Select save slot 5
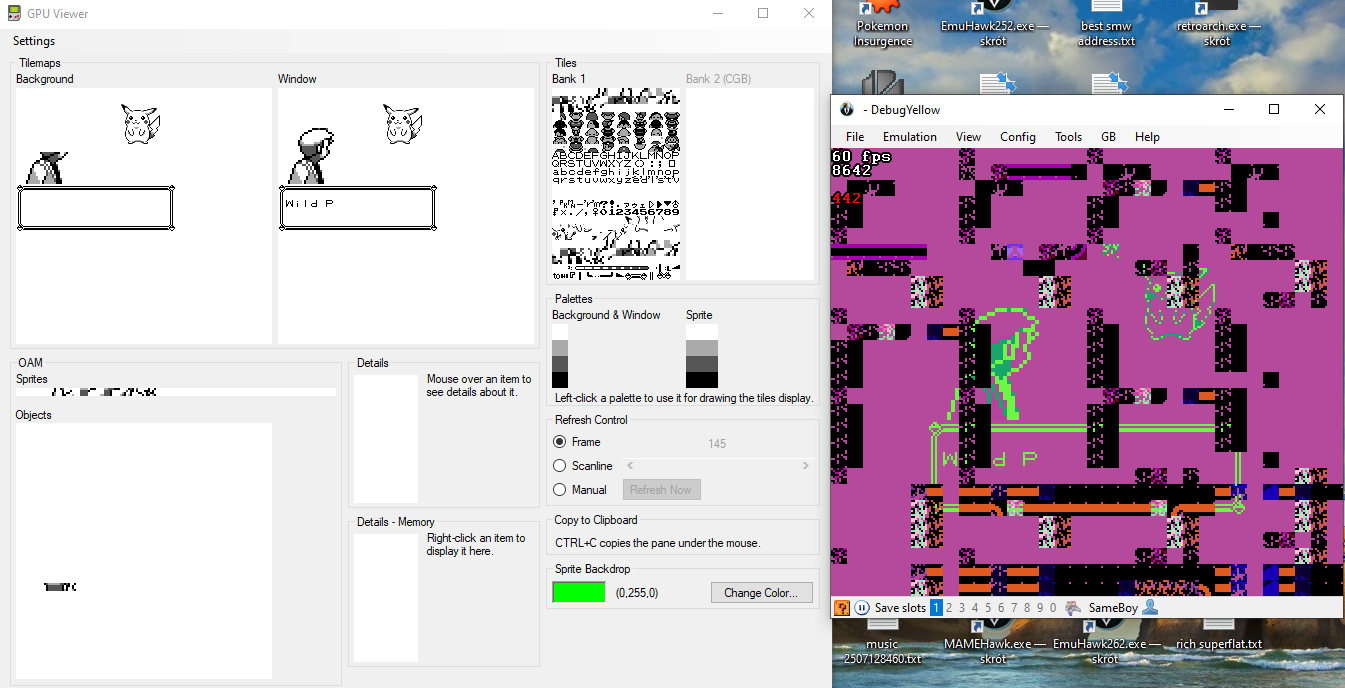This screenshot has width=1345, height=688. (988, 608)
